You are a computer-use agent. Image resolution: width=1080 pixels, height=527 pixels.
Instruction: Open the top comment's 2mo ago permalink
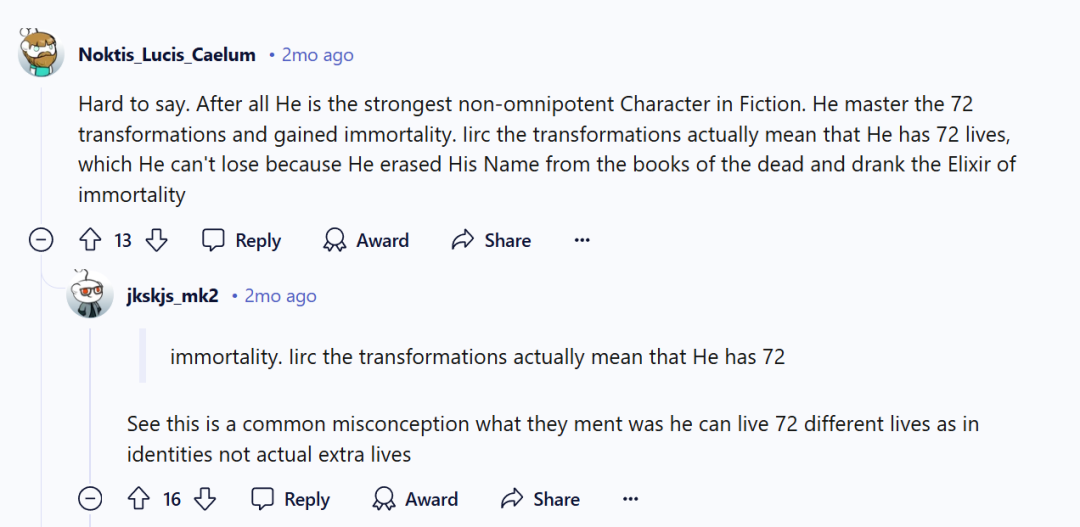click(317, 55)
